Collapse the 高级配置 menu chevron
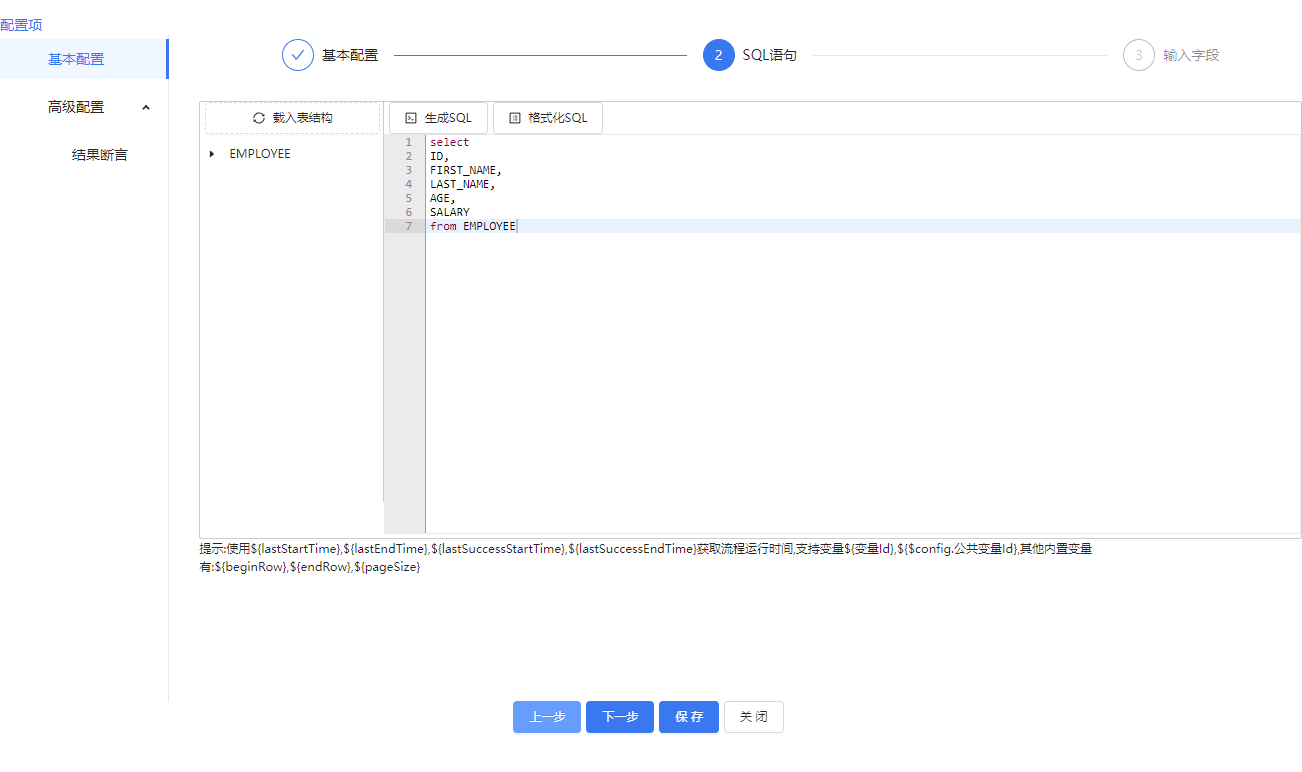Screen dimensions: 1302x772 [x=146, y=107]
